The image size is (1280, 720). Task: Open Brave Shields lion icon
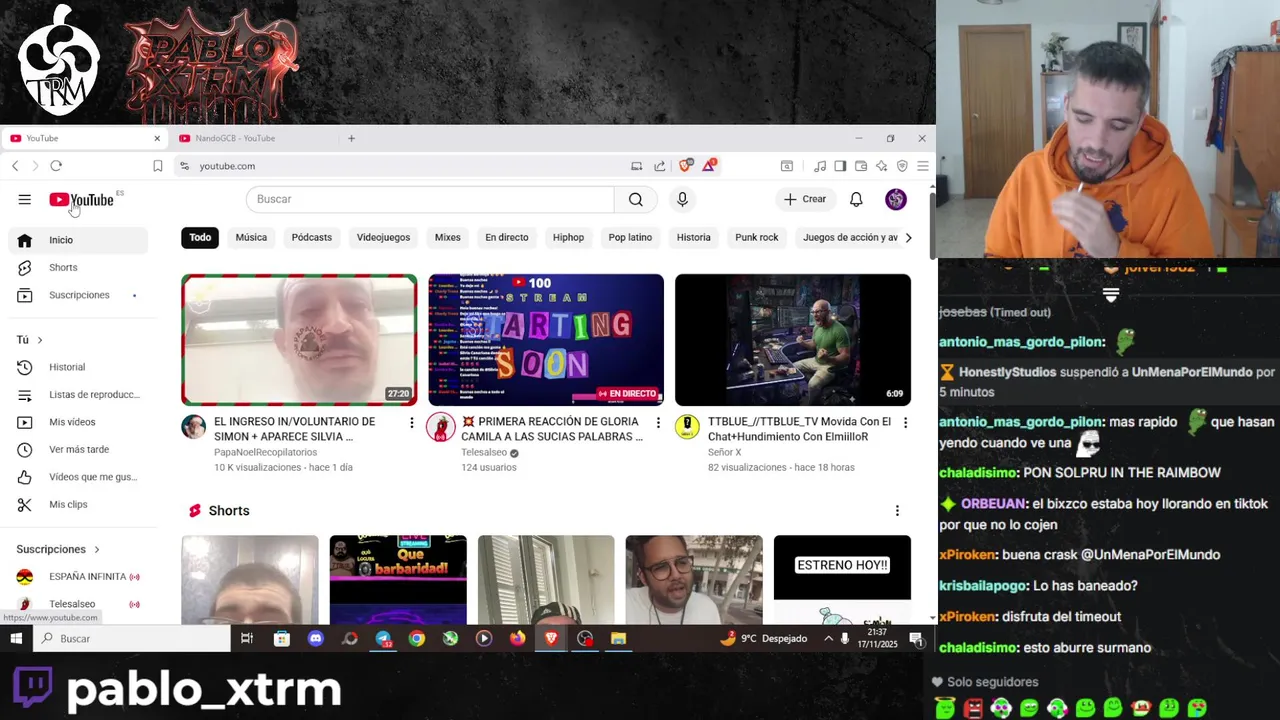[x=685, y=166]
